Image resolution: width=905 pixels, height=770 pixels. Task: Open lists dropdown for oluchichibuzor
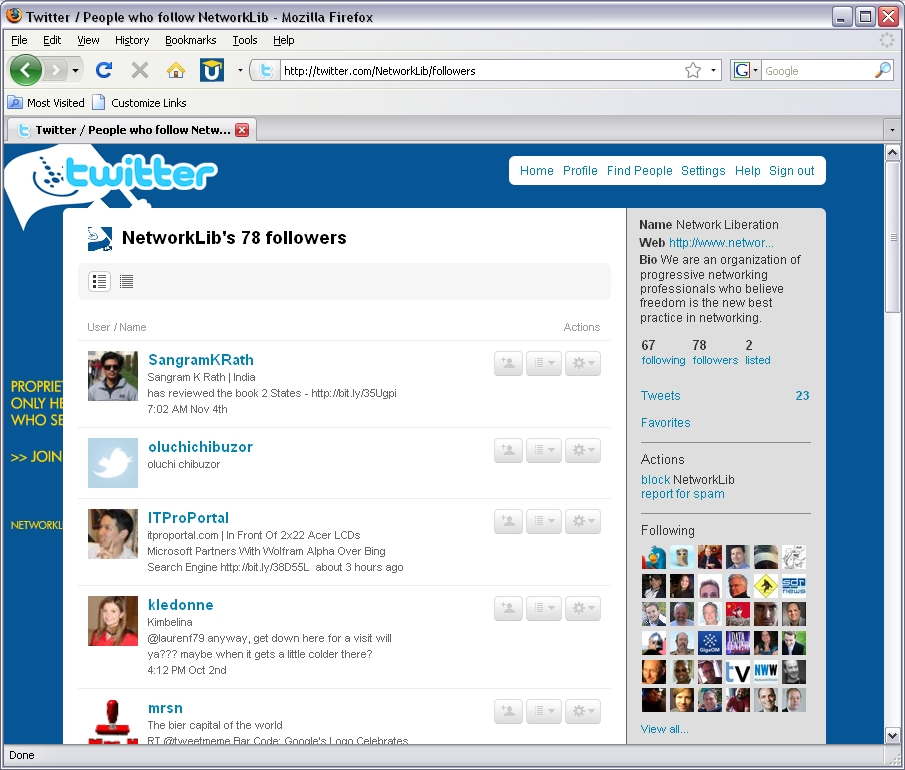coord(544,450)
